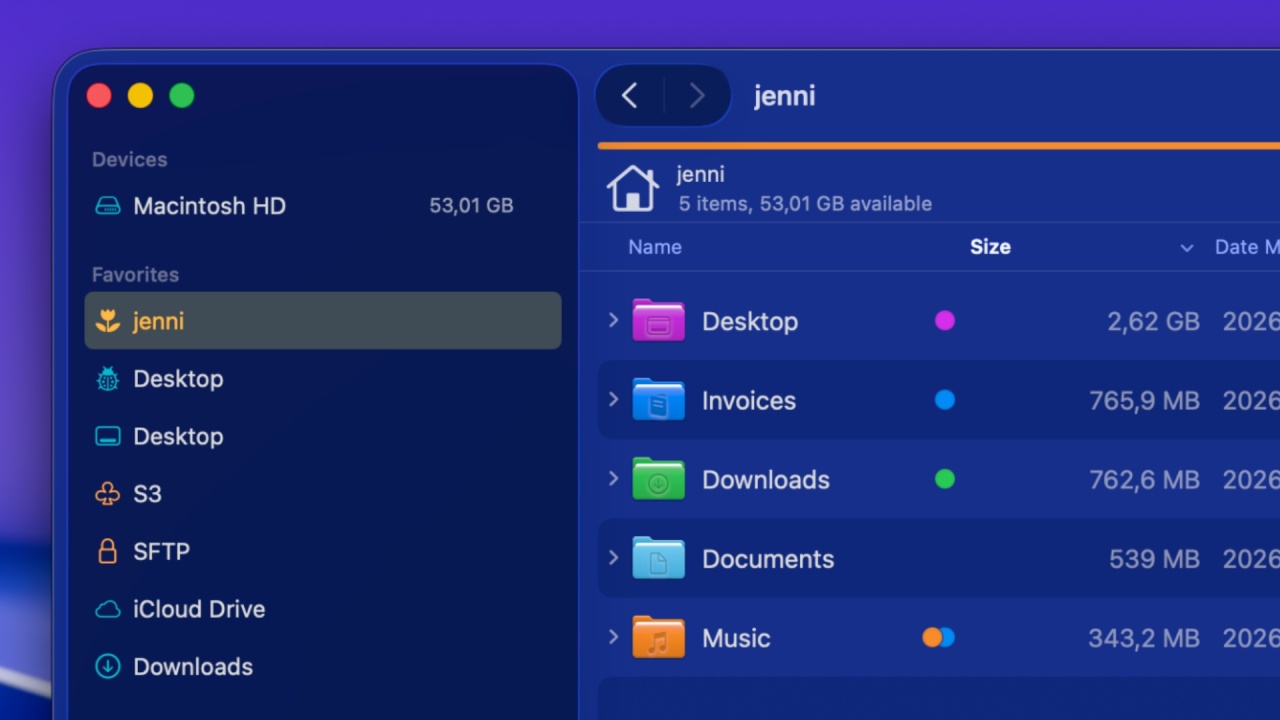Viewport: 1280px width, 720px height.
Task: Click the club-shaped S3 icon
Action: (107, 494)
